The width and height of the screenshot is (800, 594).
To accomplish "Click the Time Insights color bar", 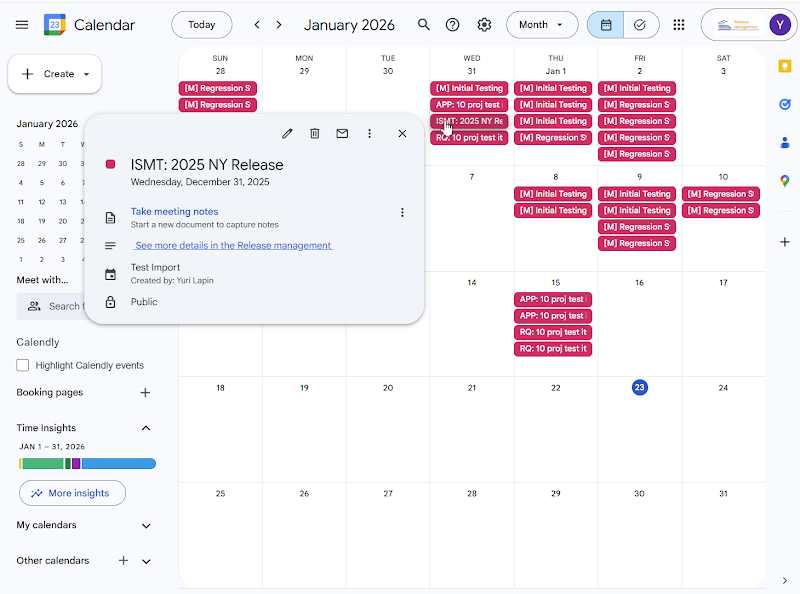I will coord(88,464).
